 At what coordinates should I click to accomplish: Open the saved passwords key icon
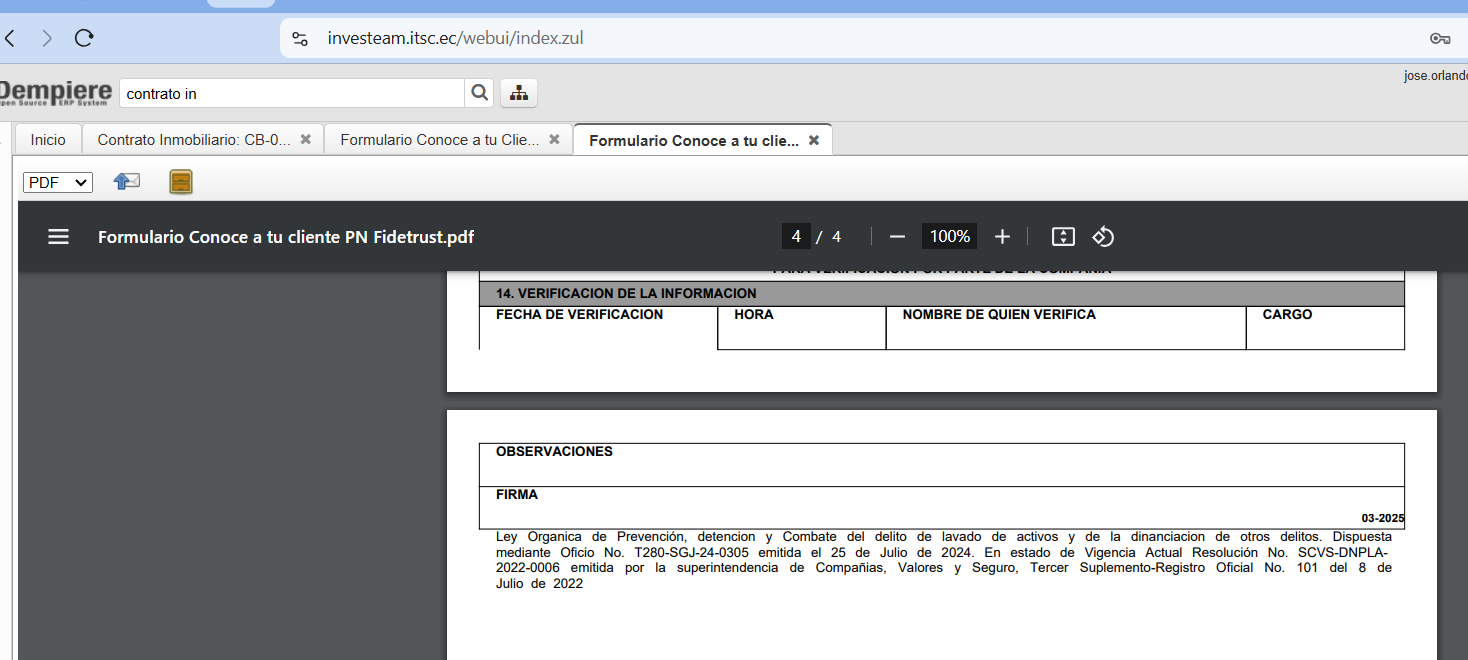[1440, 39]
